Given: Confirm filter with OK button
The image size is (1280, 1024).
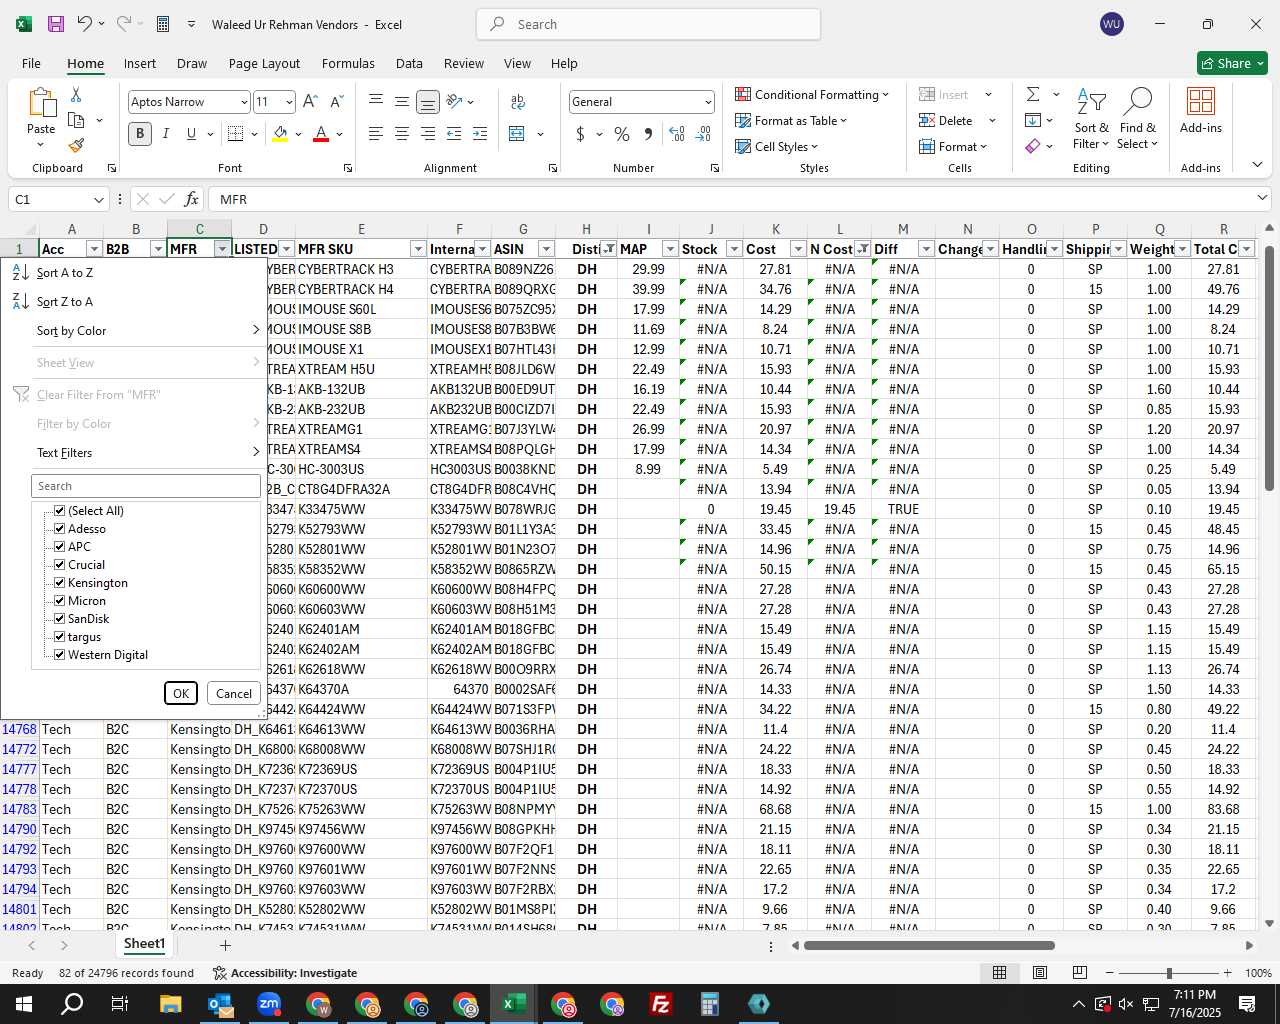Looking at the screenshot, I should coord(181,693).
